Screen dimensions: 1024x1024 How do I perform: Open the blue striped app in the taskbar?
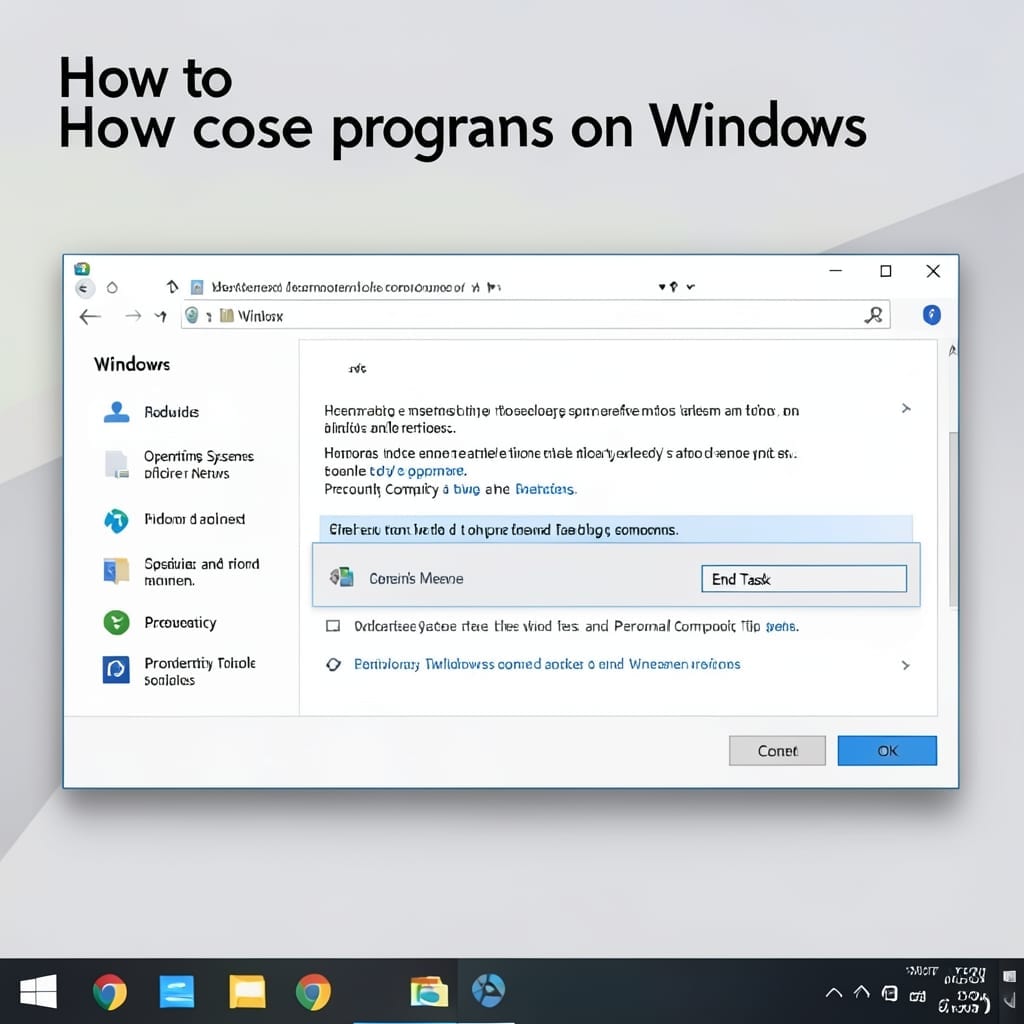pos(177,991)
